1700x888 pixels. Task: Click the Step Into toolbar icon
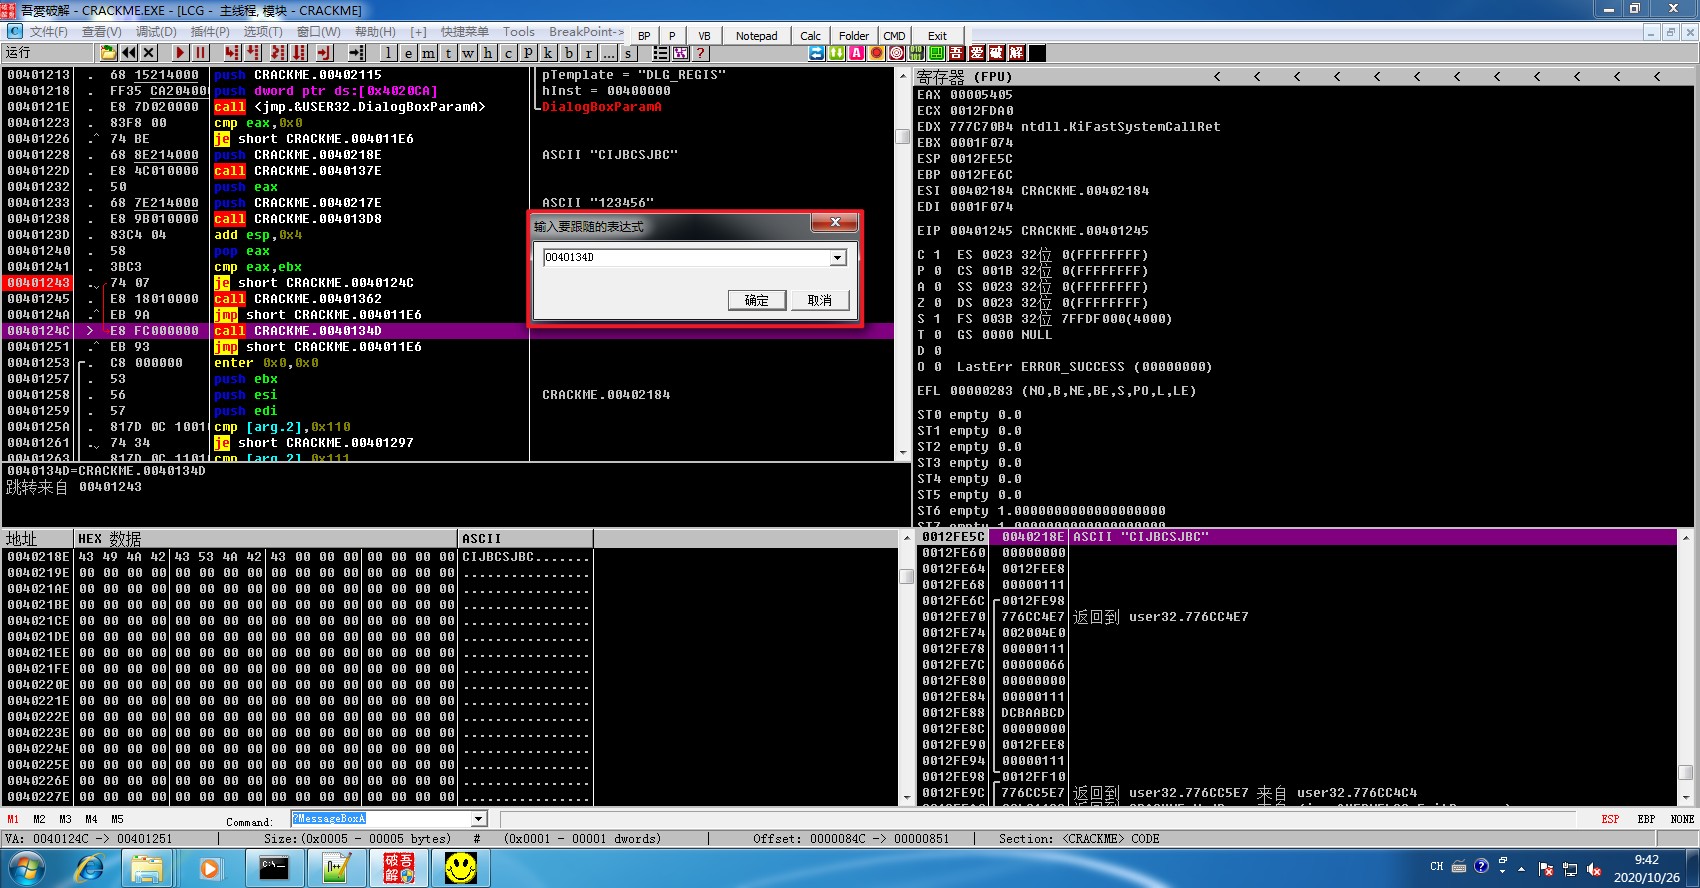pyautogui.click(x=232, y=53)
